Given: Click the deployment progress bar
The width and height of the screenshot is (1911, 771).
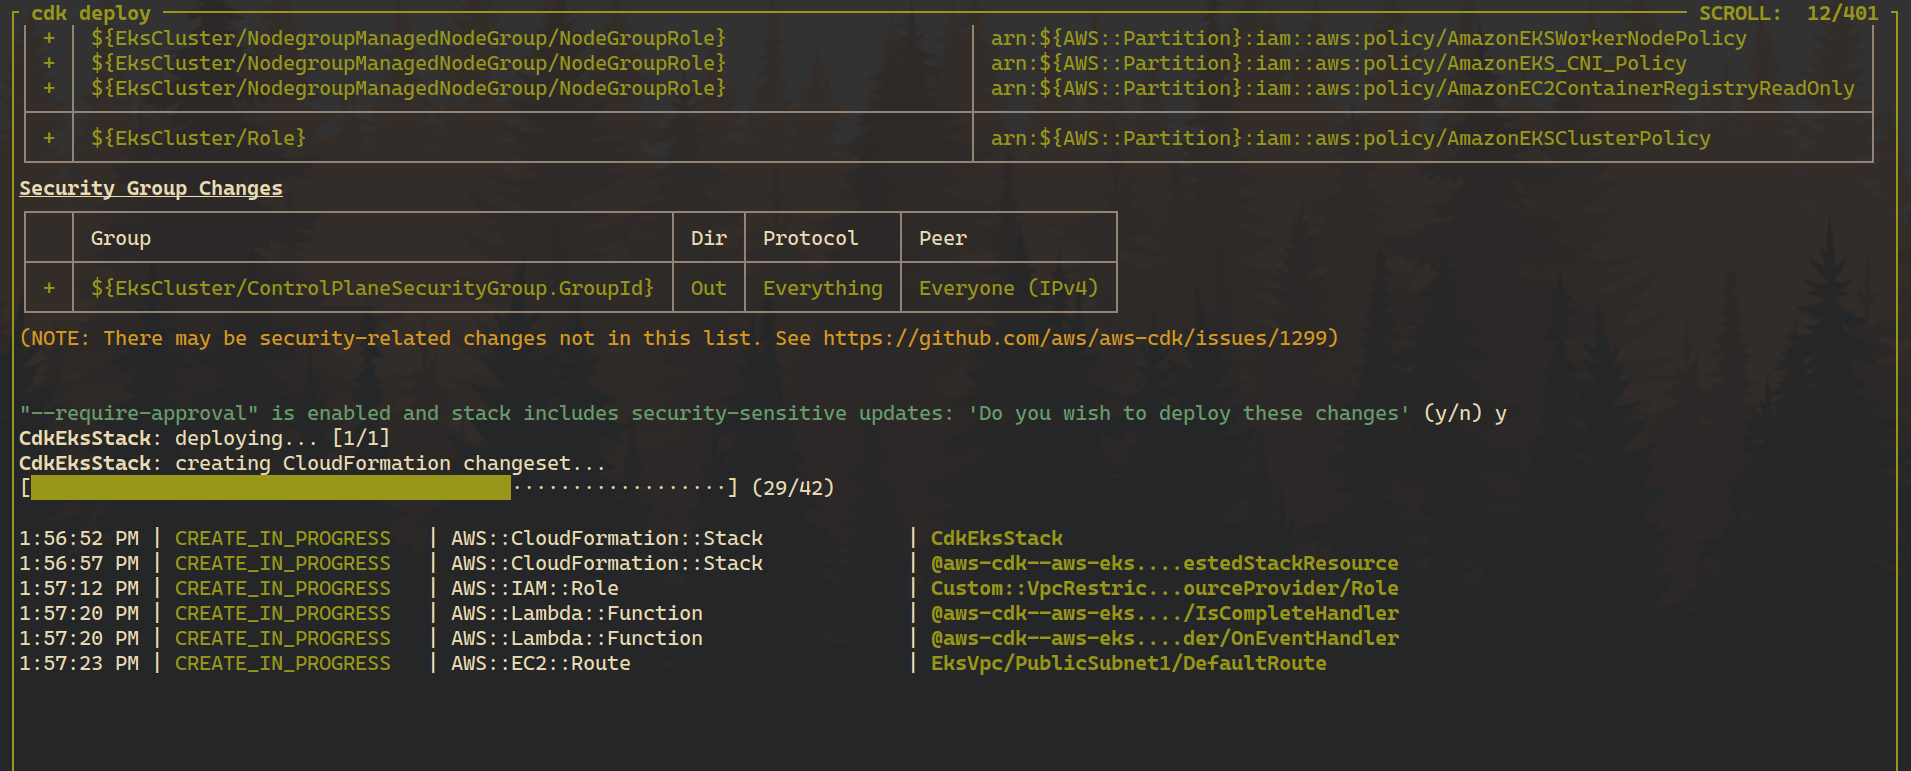Looking at the screenshot, I should [378, 488].
